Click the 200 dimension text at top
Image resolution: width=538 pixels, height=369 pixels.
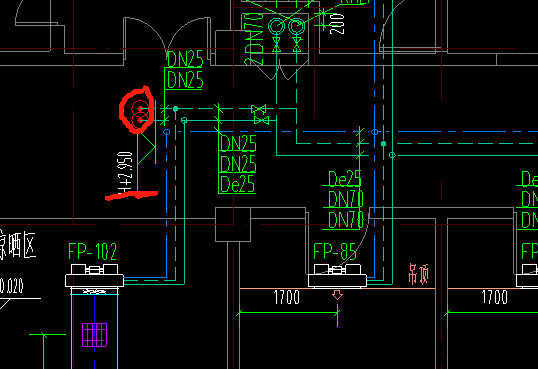[337, 24]
